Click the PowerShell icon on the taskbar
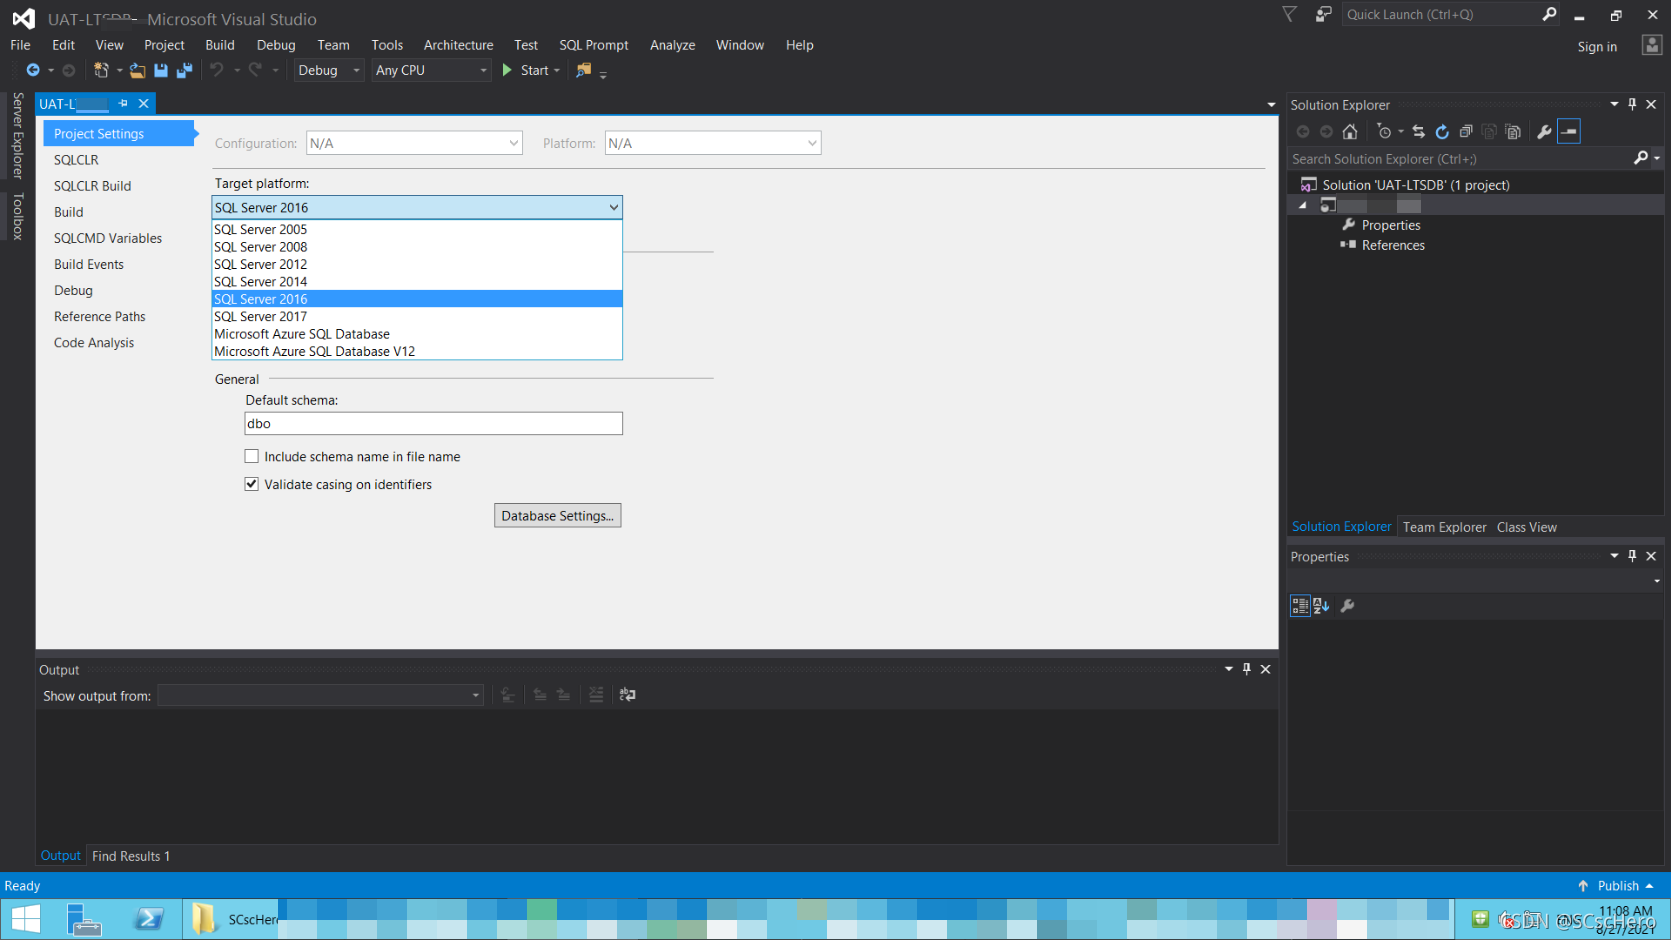Image resolution: width=1672 pixels, height=940 pixels. [x=150, y=919]
